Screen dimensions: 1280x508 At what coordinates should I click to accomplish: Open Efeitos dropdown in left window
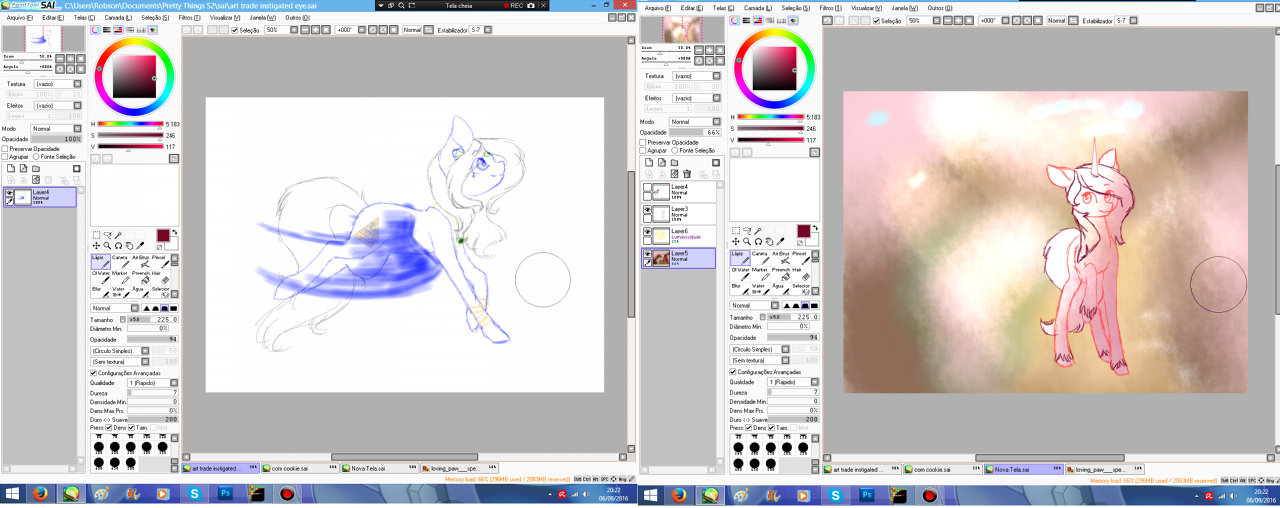pyautogui.click(x=58, y=105)
